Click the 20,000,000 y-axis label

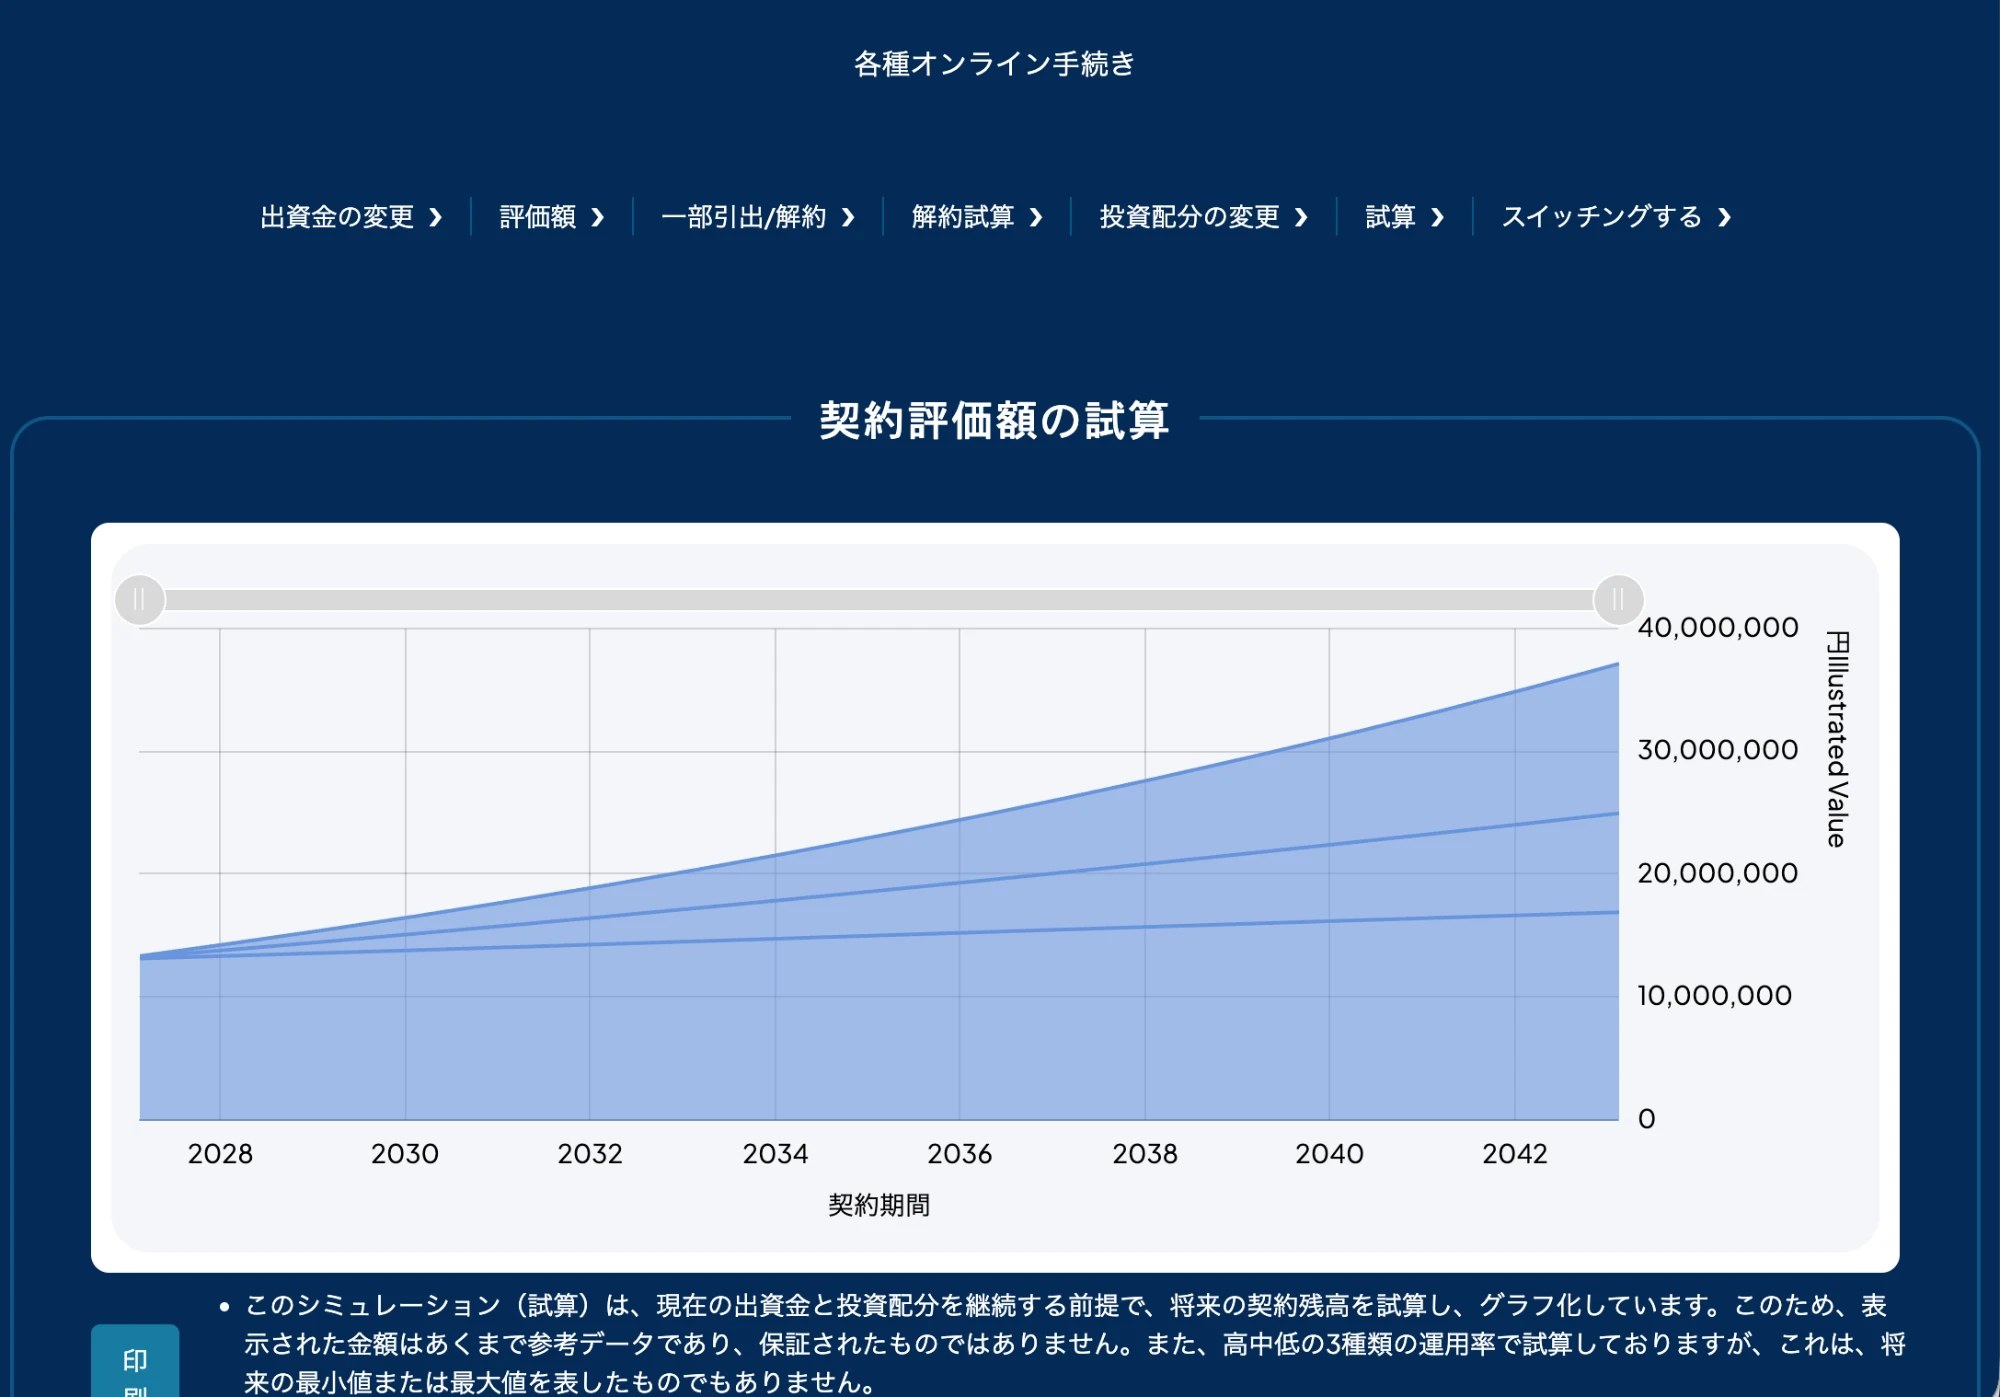point(1718,873)
